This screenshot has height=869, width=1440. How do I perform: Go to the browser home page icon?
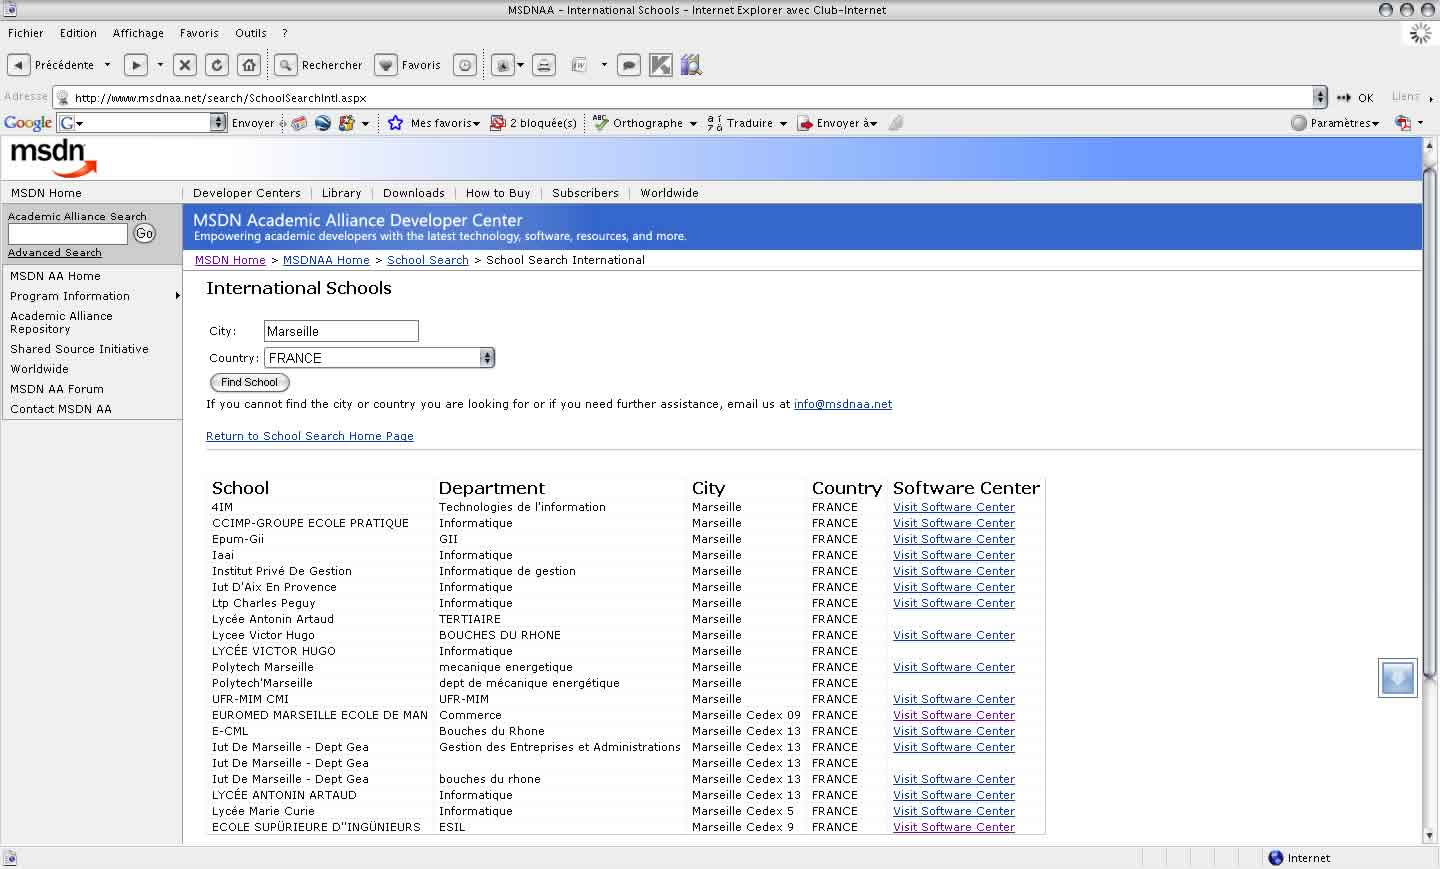249,65
